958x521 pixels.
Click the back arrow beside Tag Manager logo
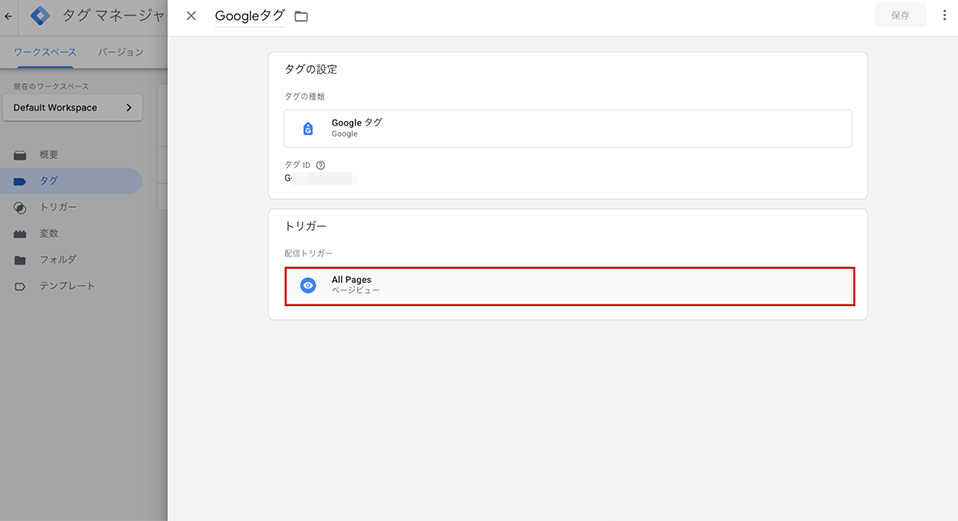click(x=9, y=16)
